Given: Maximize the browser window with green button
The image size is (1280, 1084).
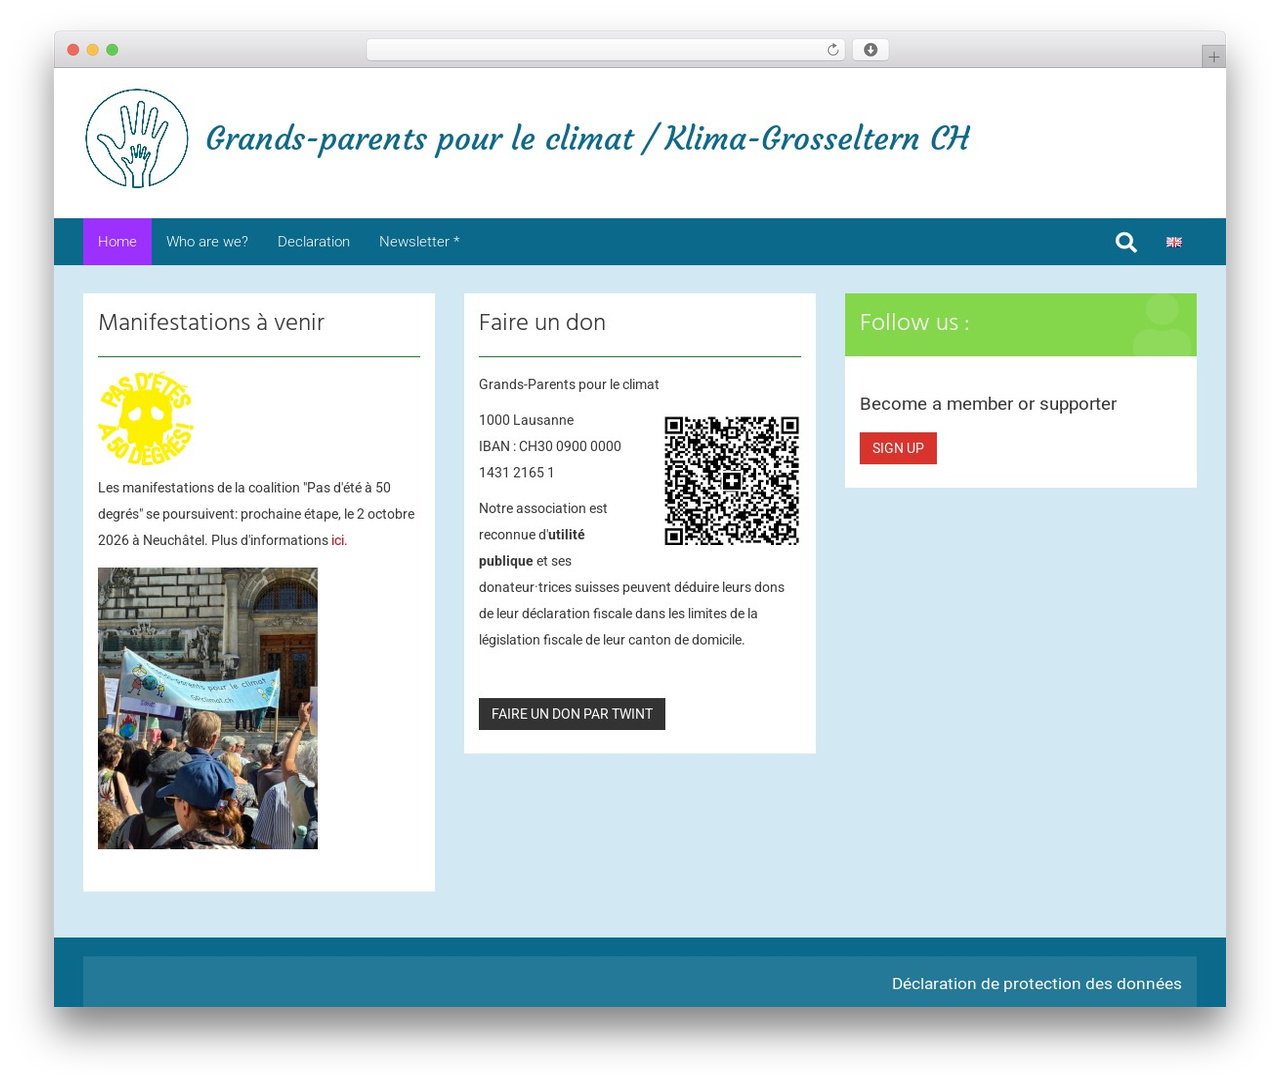Looking at the screenshot, I should 112,50.
